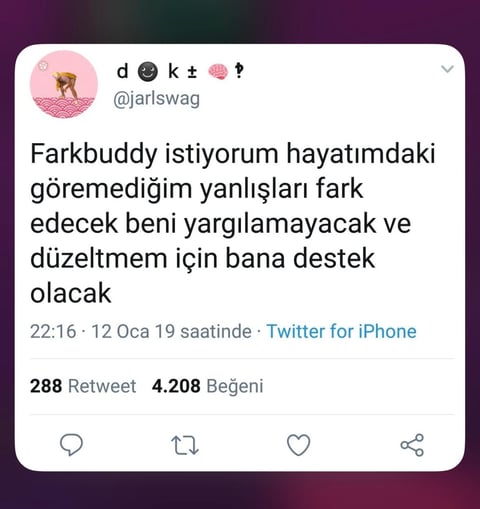View the 288 Retweet list
The image size is (480, 509).
(x=83, y=386)
